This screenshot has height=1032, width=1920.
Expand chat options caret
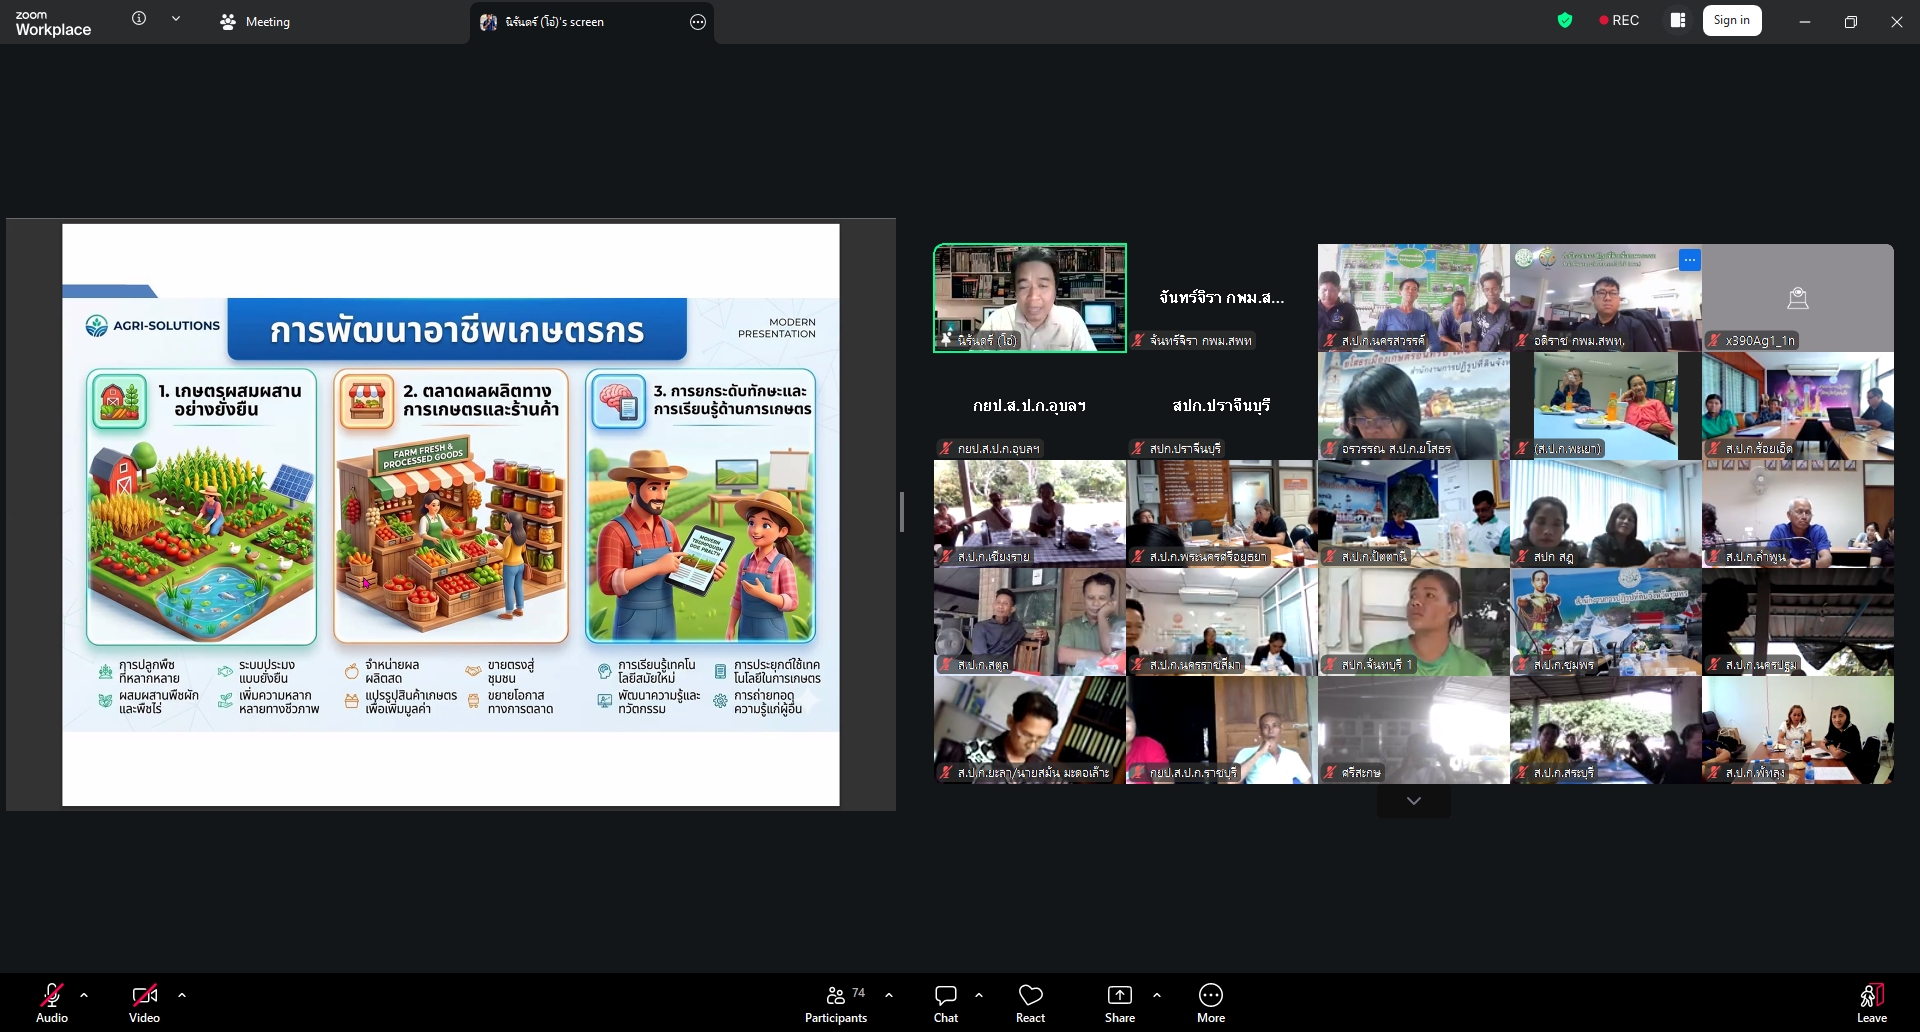tap(979, 995)
